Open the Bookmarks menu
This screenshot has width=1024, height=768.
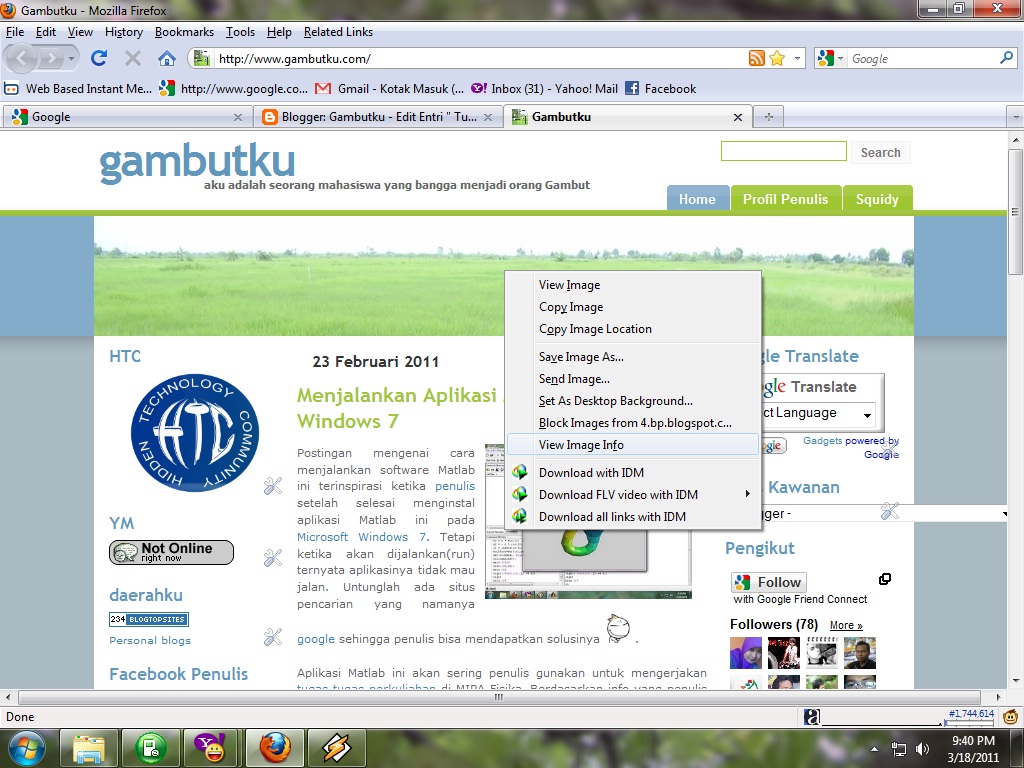click(x=184, y=31)
